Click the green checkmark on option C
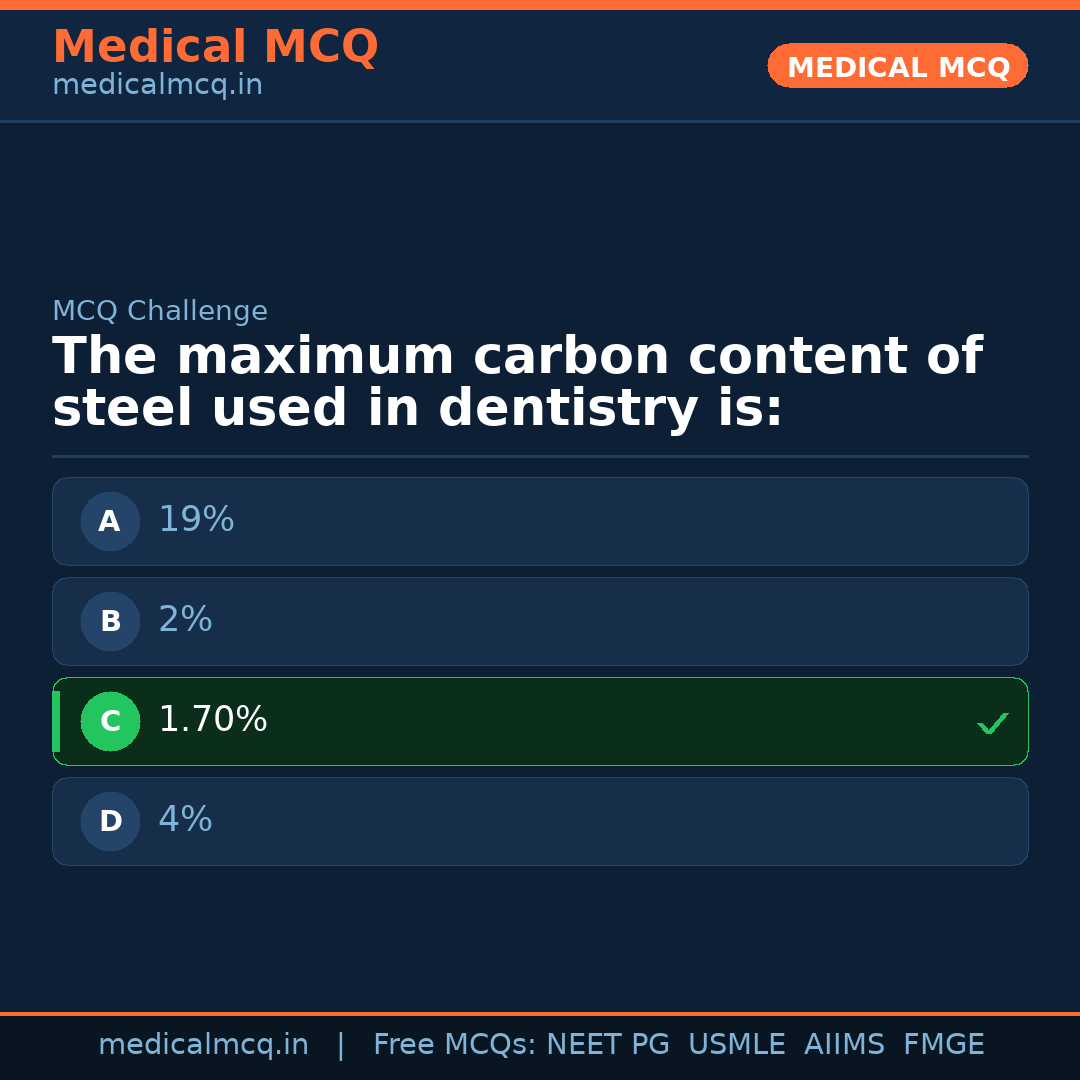Image resolution: width=1080 pixels, height=1080 pixels. [x=992, y=723]
